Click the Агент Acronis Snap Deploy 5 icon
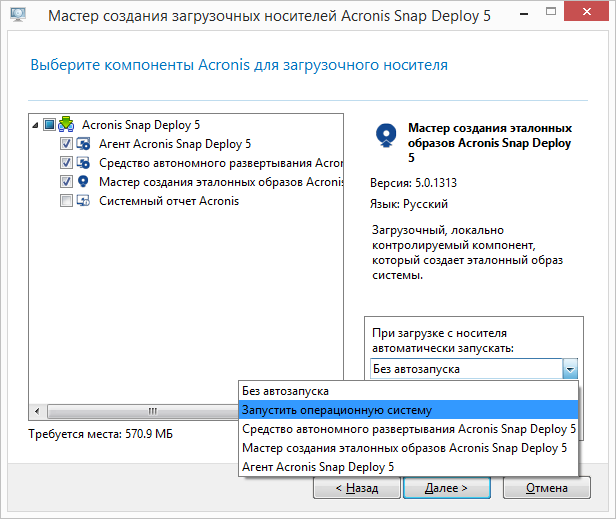Image resolution: width=616 pixels, height=519 pixels. (x=83, y=144)
